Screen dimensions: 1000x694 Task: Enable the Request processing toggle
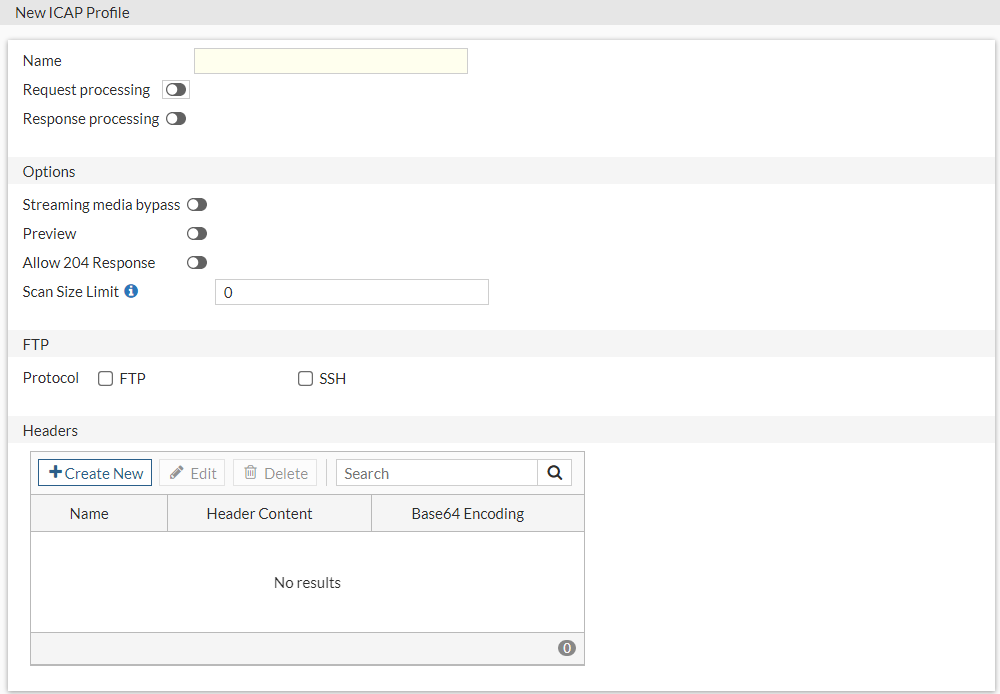point(176,90)
